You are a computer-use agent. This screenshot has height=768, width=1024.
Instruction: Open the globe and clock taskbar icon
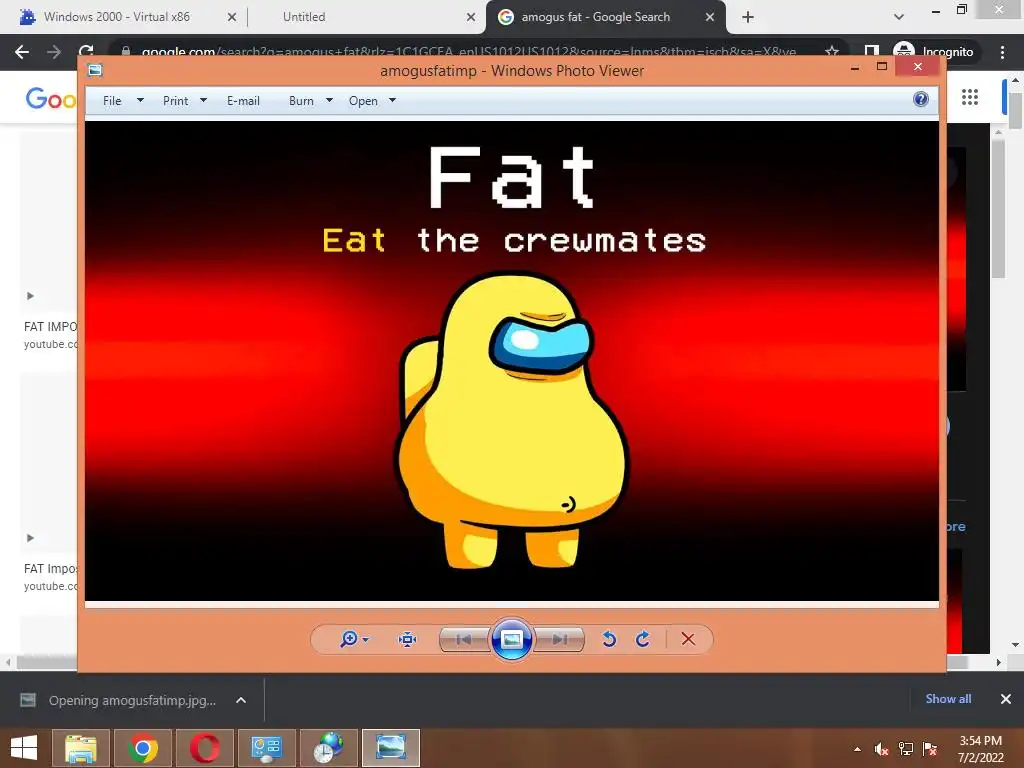pos(328,748)
